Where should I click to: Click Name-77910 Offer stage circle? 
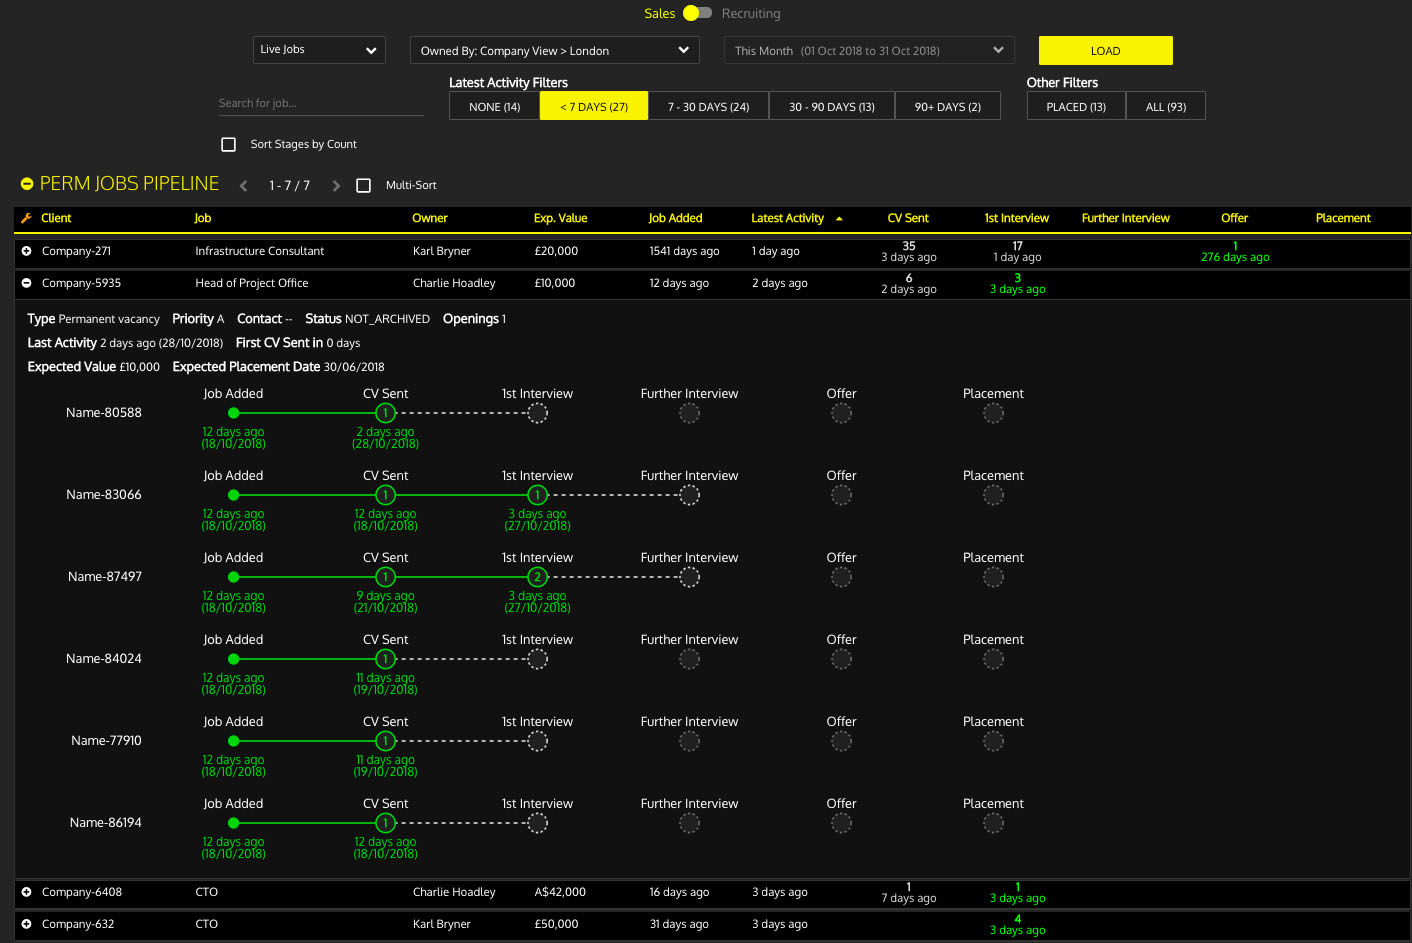click(x=841, y=741)
